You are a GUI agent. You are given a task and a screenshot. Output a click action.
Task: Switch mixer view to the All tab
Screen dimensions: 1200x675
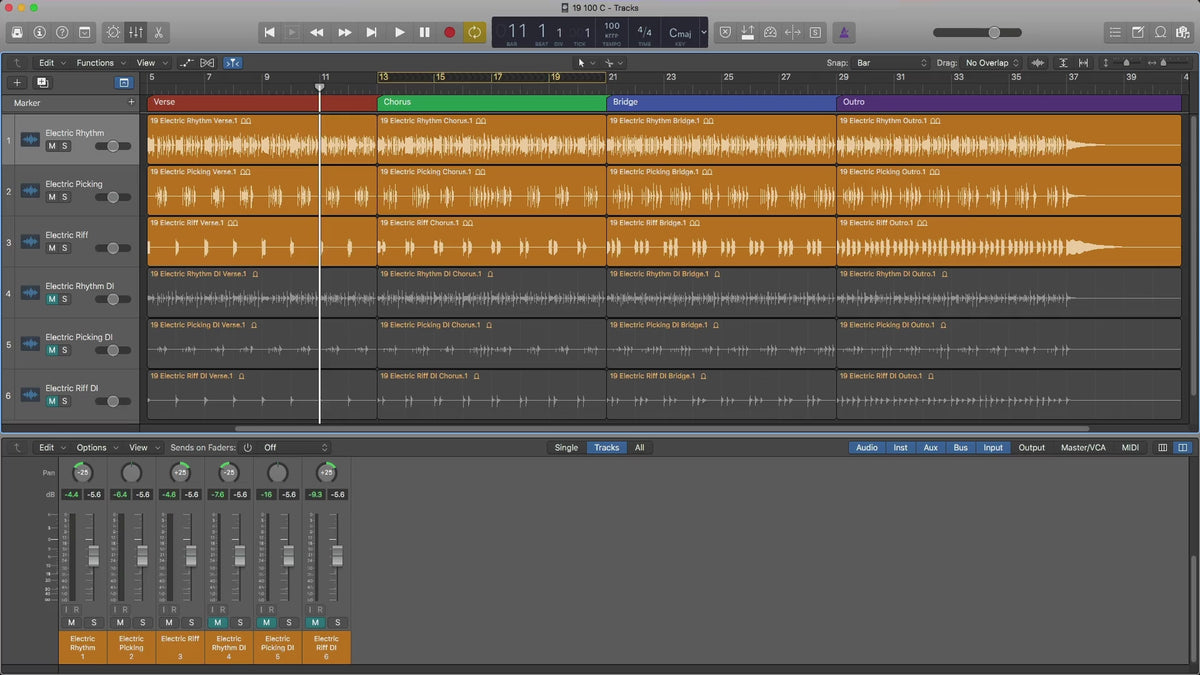tap(639, 448)
